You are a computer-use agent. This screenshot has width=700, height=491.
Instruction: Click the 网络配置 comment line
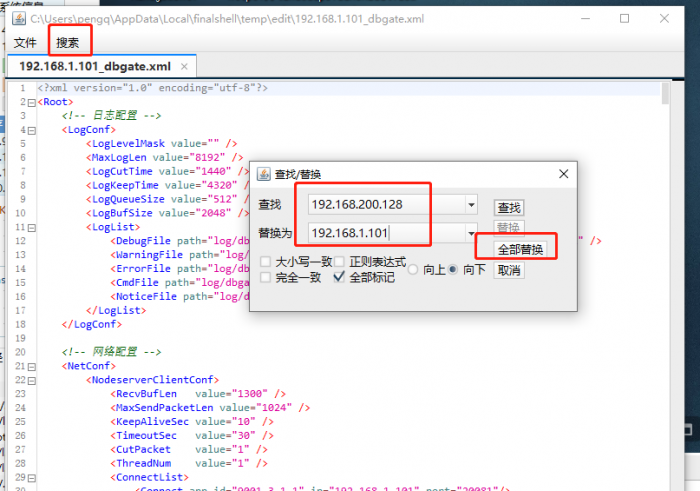click(112, 352)
